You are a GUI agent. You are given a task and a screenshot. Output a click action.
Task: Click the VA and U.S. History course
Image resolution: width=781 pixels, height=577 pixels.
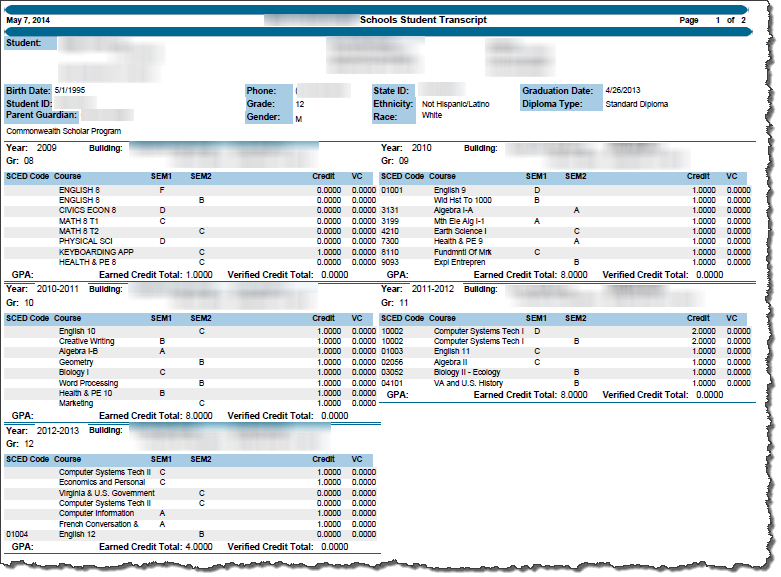[x=468, y=383]
